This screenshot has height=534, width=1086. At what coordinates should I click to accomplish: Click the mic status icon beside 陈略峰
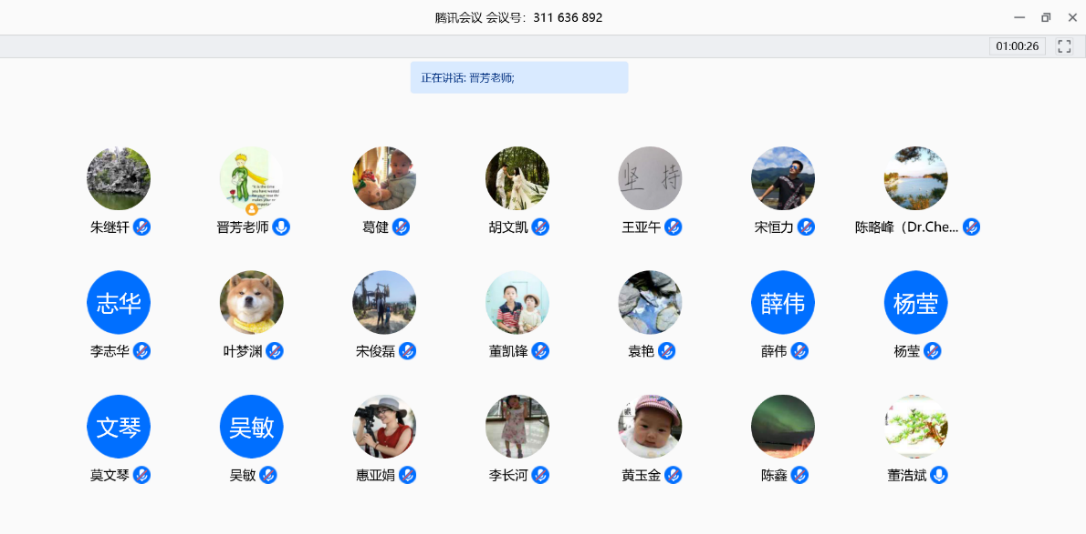tap(971, 227)
